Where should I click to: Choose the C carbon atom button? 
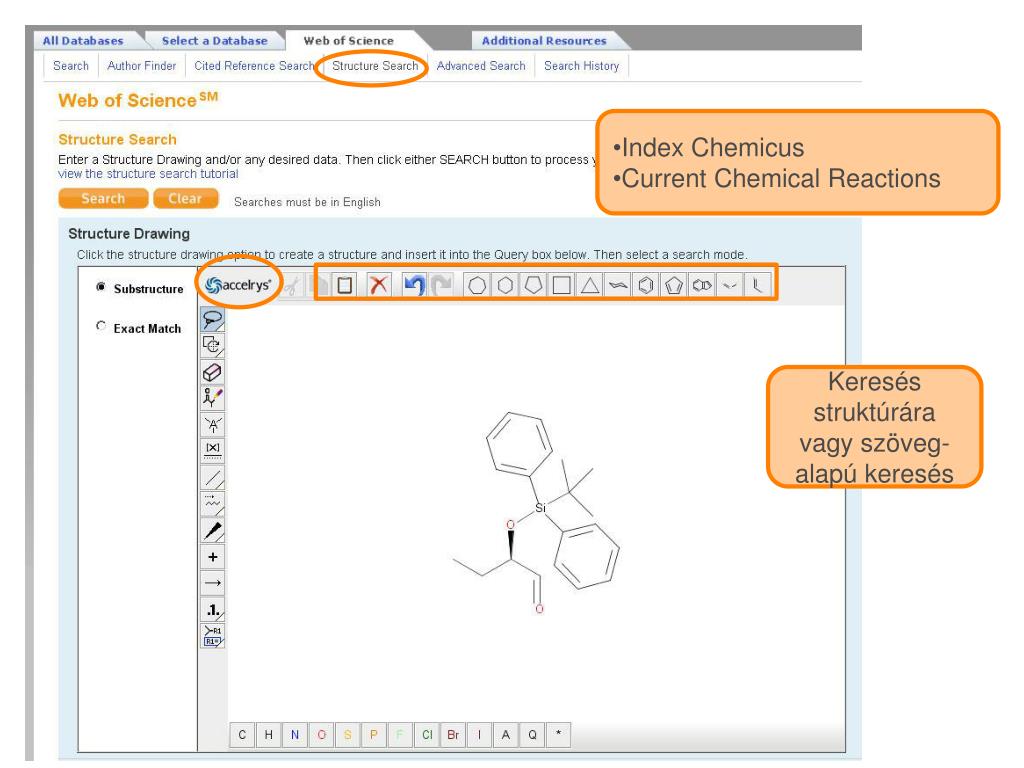pyautogui.click(x=242, y=735)
